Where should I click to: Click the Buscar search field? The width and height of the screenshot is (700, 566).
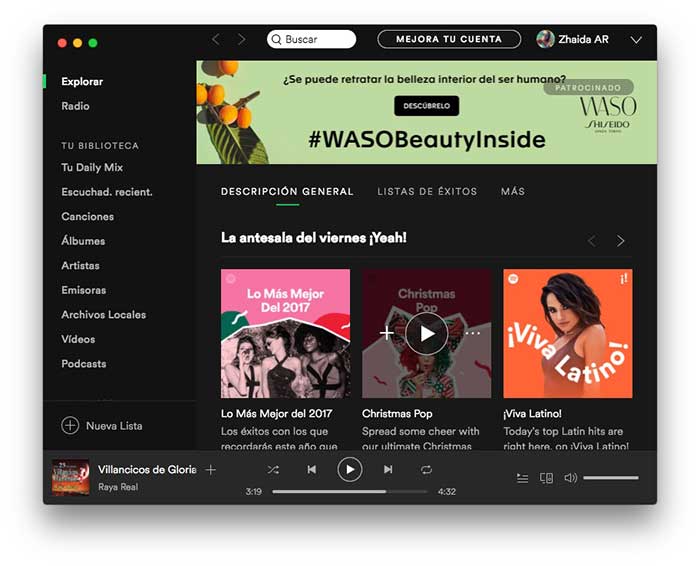(312, 39)
